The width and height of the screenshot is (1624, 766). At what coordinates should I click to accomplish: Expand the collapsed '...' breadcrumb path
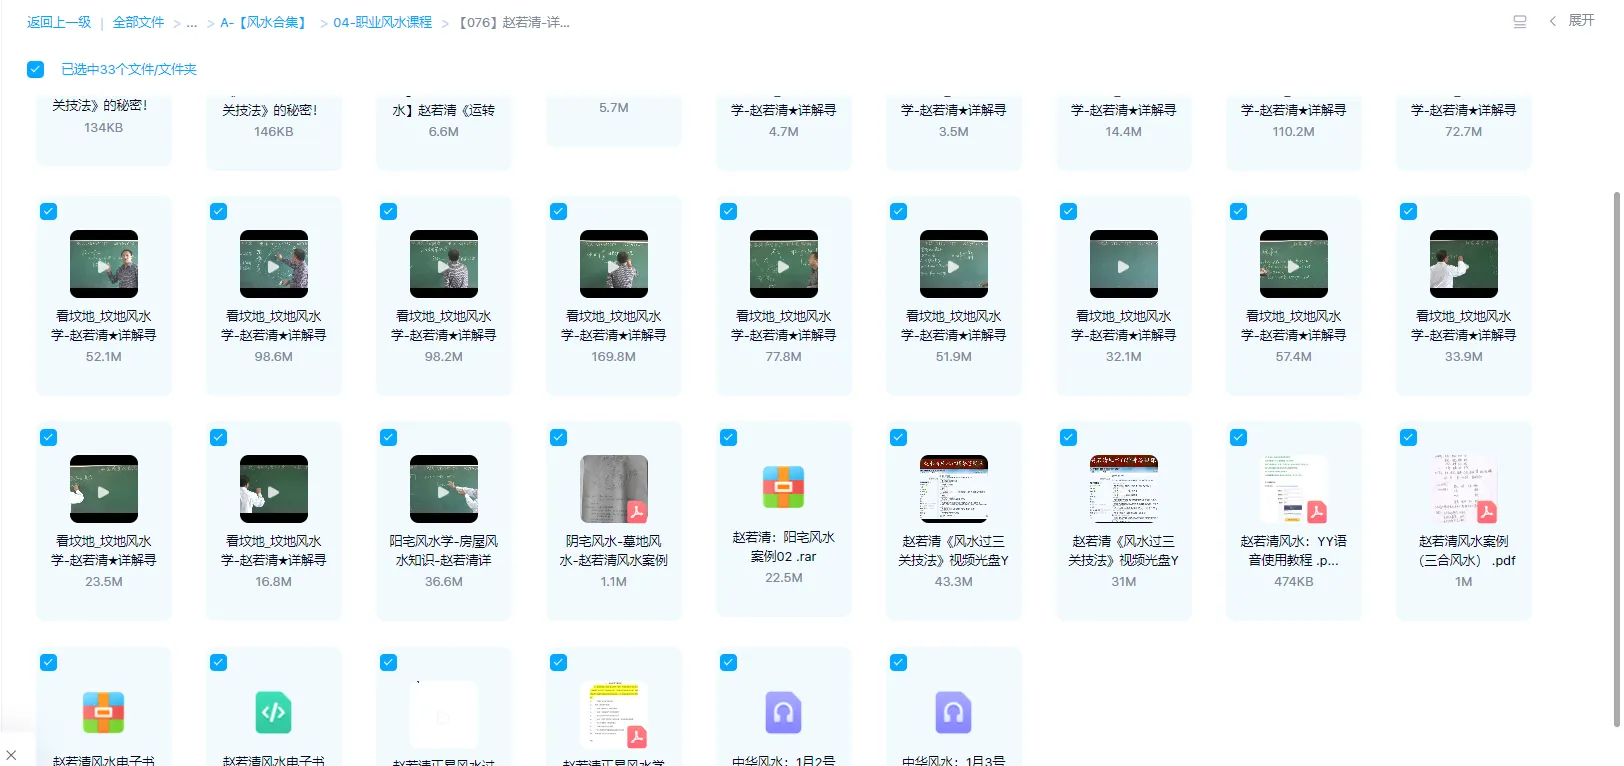(192, 22)
